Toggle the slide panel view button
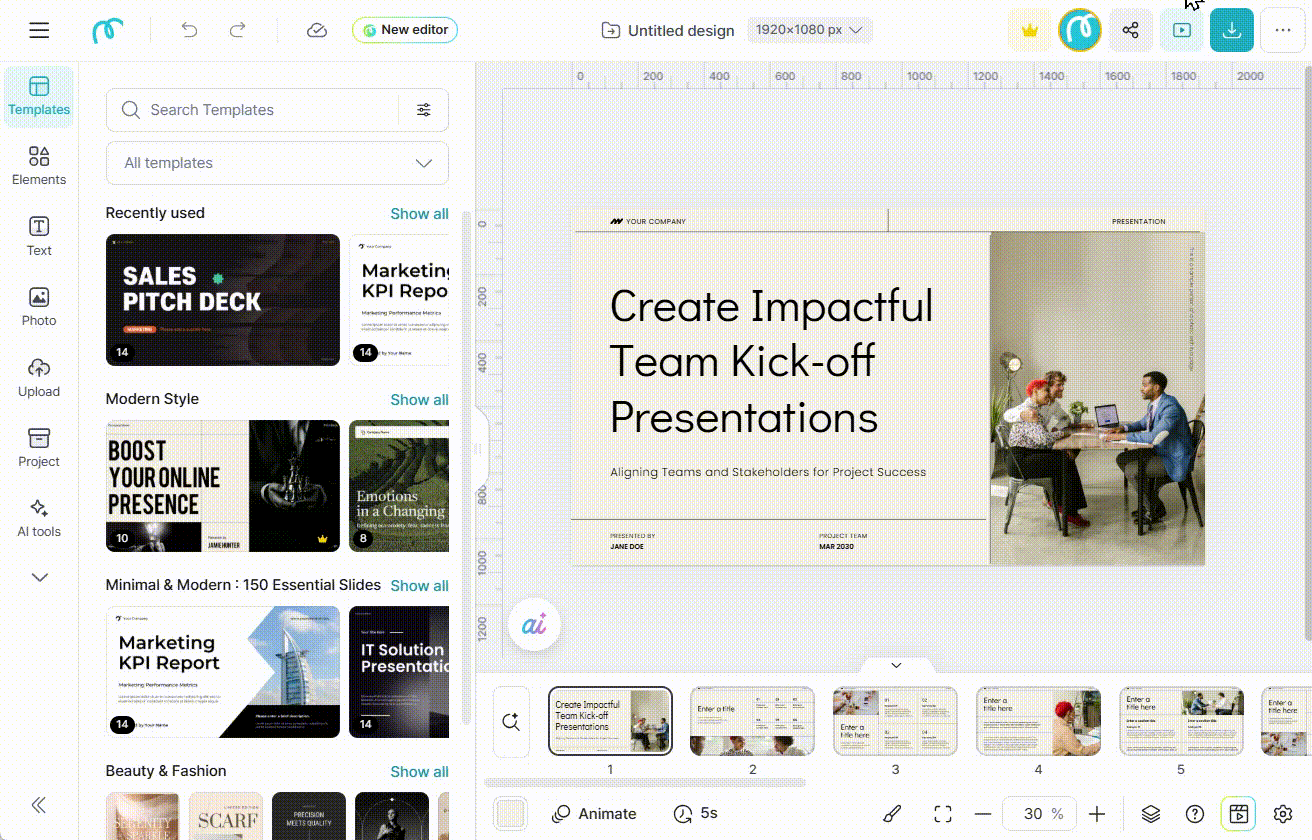Viewport: 1312px width, 840px height. click(1238, 814)
